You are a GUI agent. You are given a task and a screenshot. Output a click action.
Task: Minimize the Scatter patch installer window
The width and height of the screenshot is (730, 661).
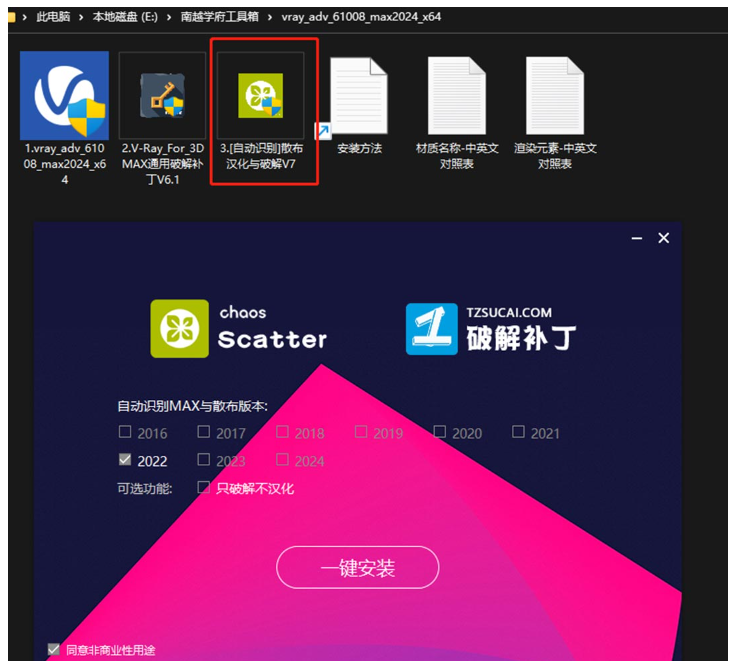coord(637,238)
